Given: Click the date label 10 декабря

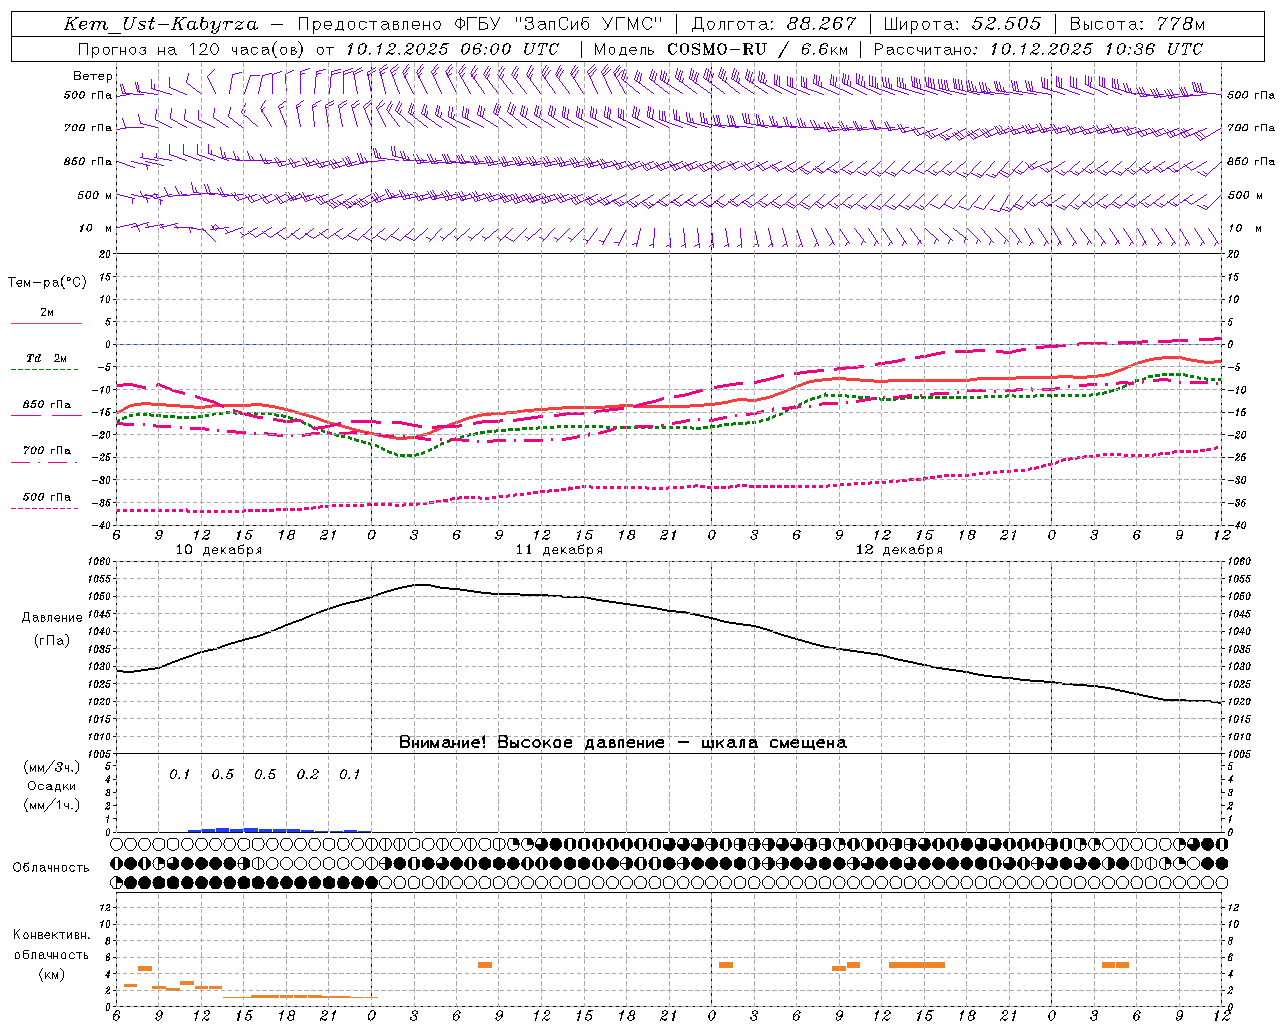Looking at the screenshot, I should pos(219,550).
